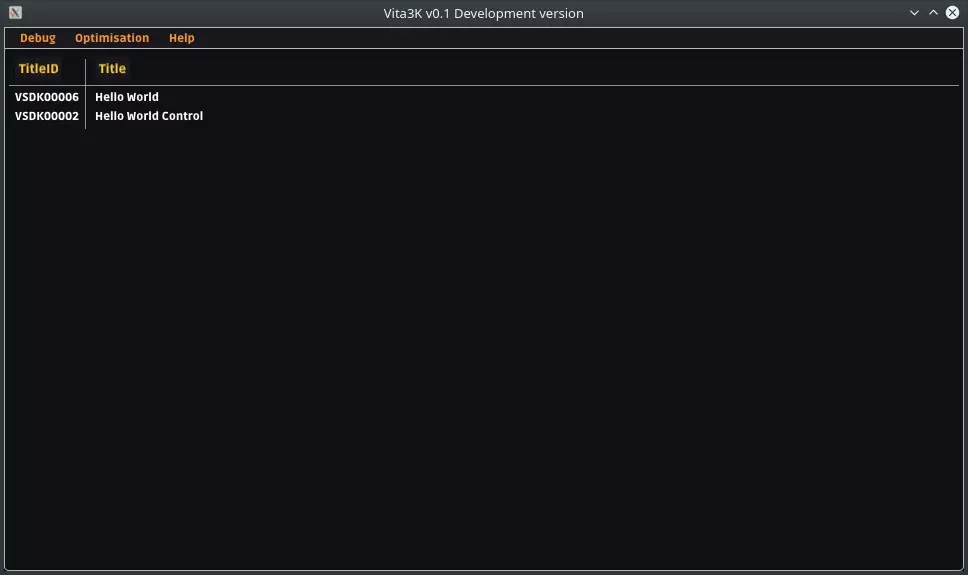Screen dimensions: 968x575
Task: Open the Debug menu
Action: tap(38, 38)
